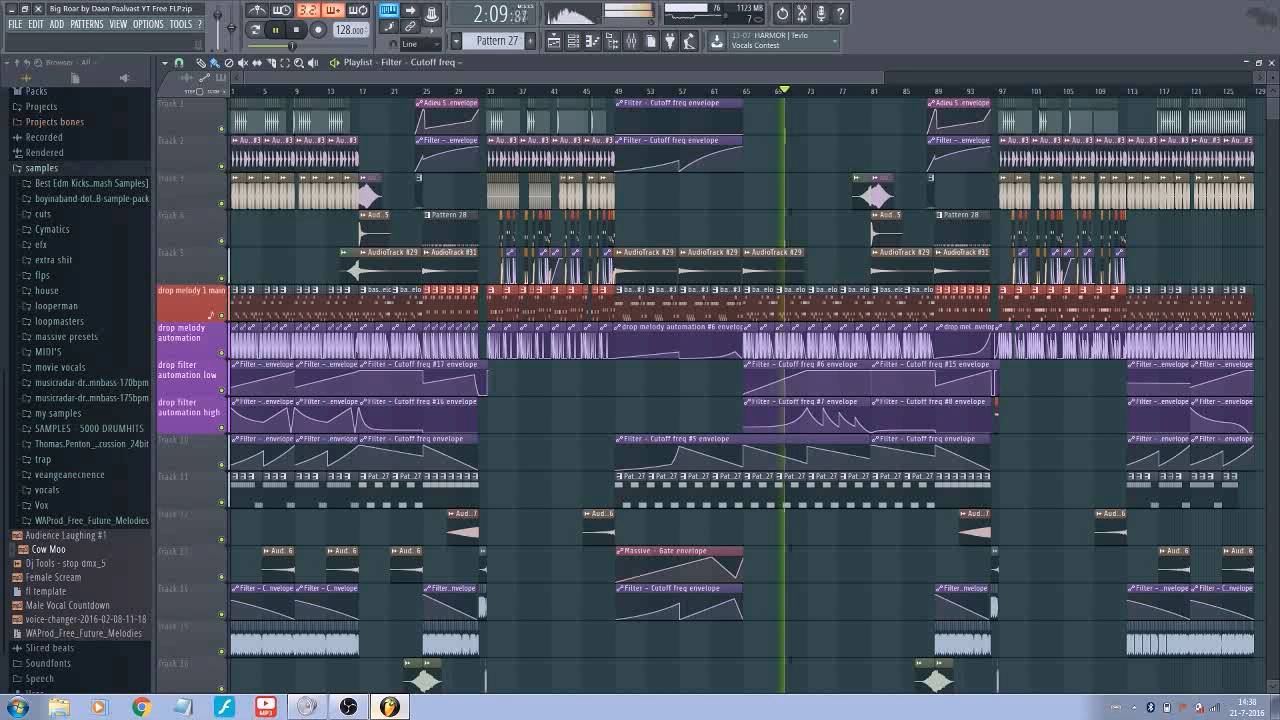
Task: Open the TOOLS menu
Action: pos(180,24)
